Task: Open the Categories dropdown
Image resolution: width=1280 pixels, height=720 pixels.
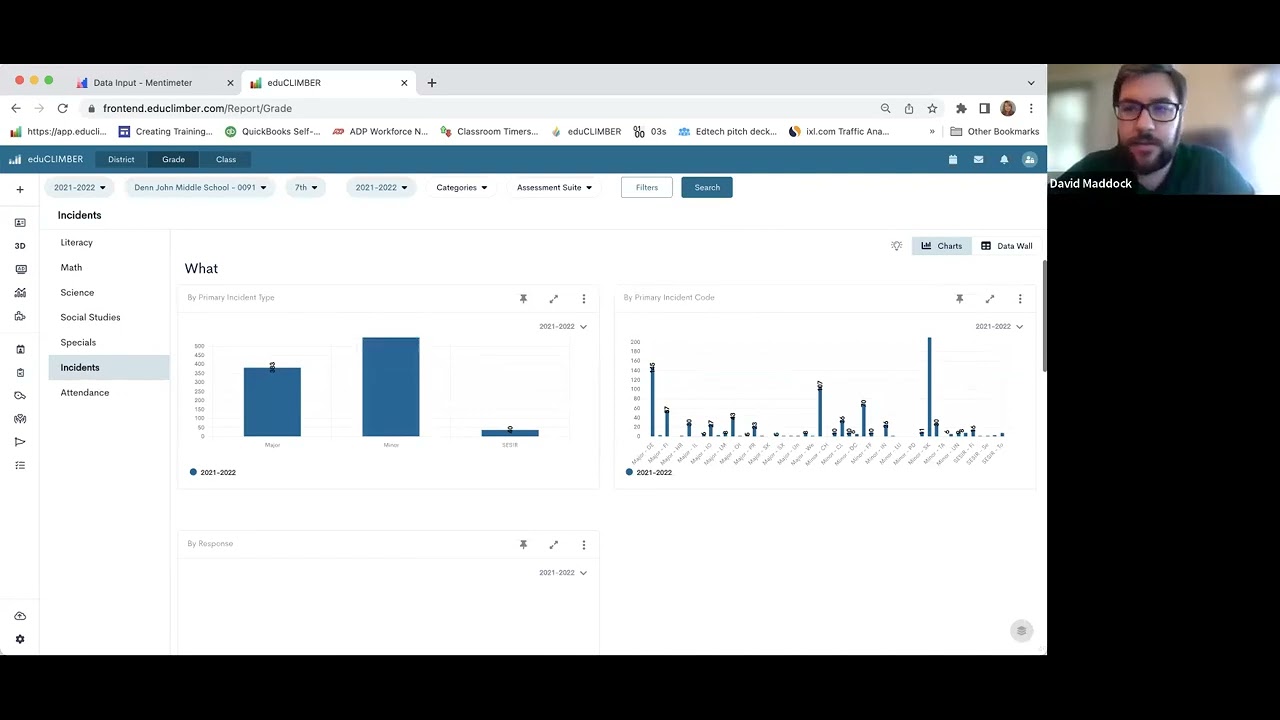Action: 462,187
